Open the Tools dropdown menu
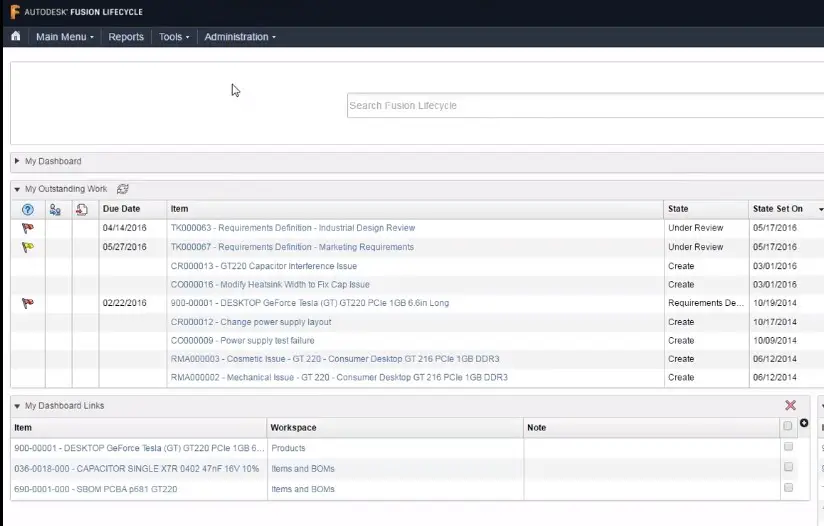Viewport: 824px width, 526px height. [174, 37]
